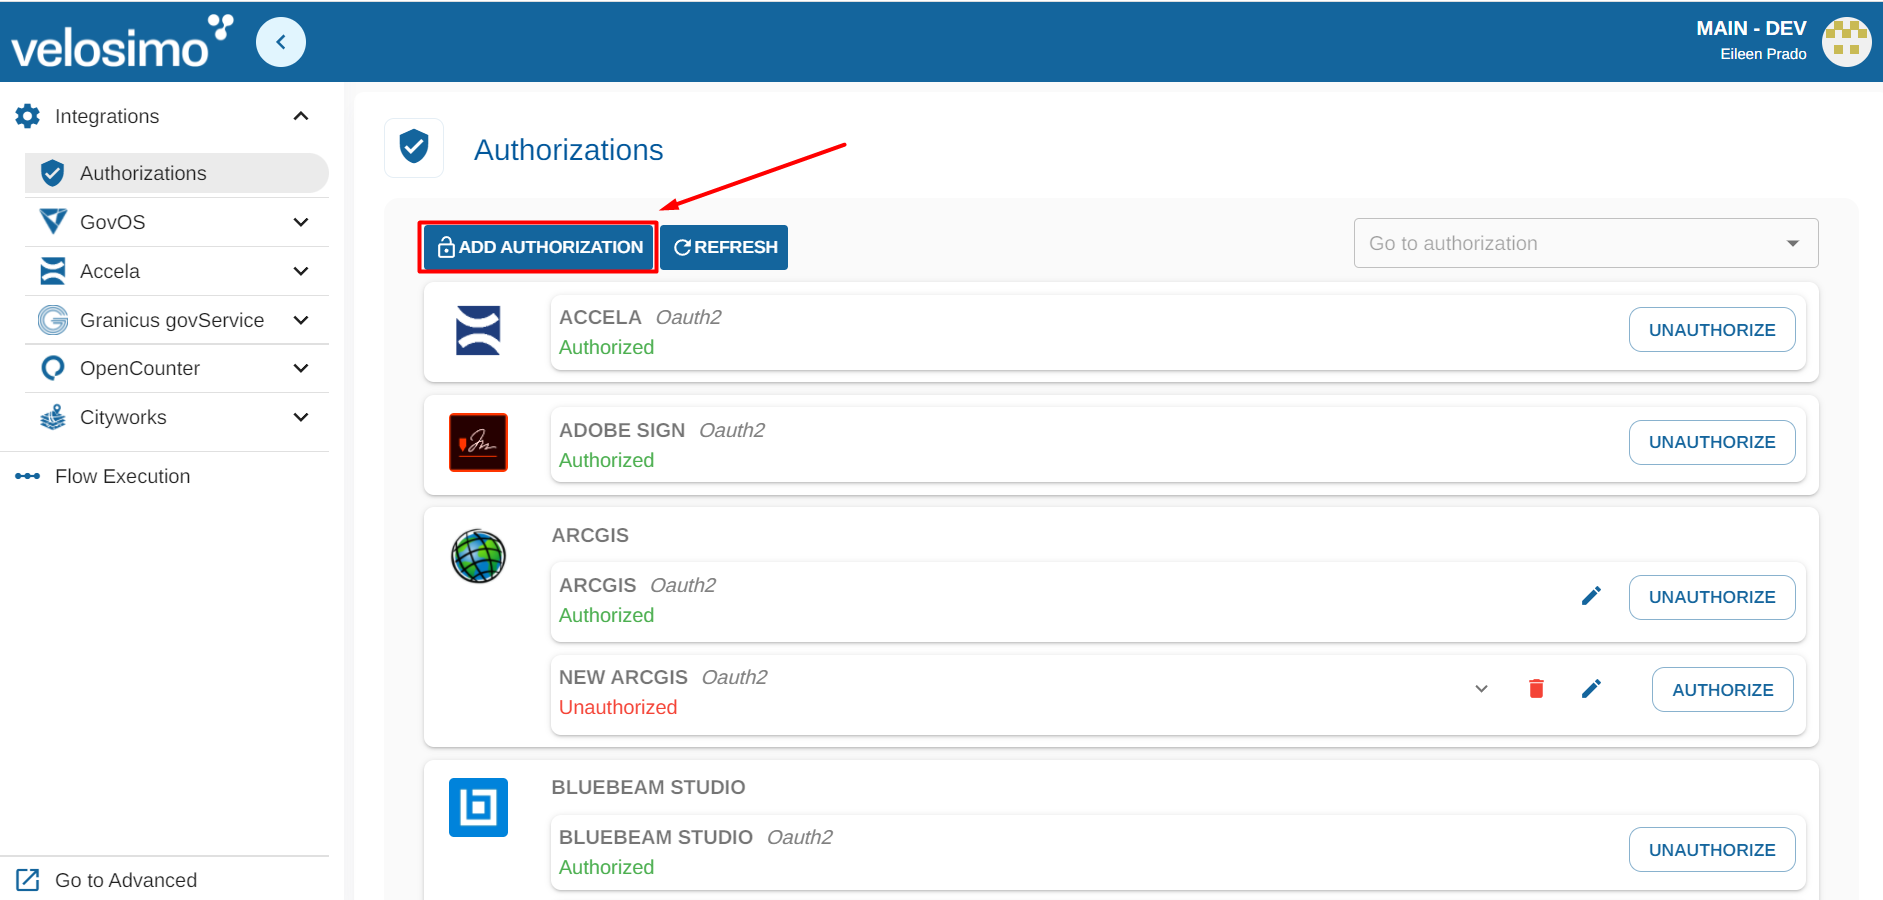Collapse the Integrations menu section
The height and width of the screenshot is (900, 1883).
[x=301, y=116]
